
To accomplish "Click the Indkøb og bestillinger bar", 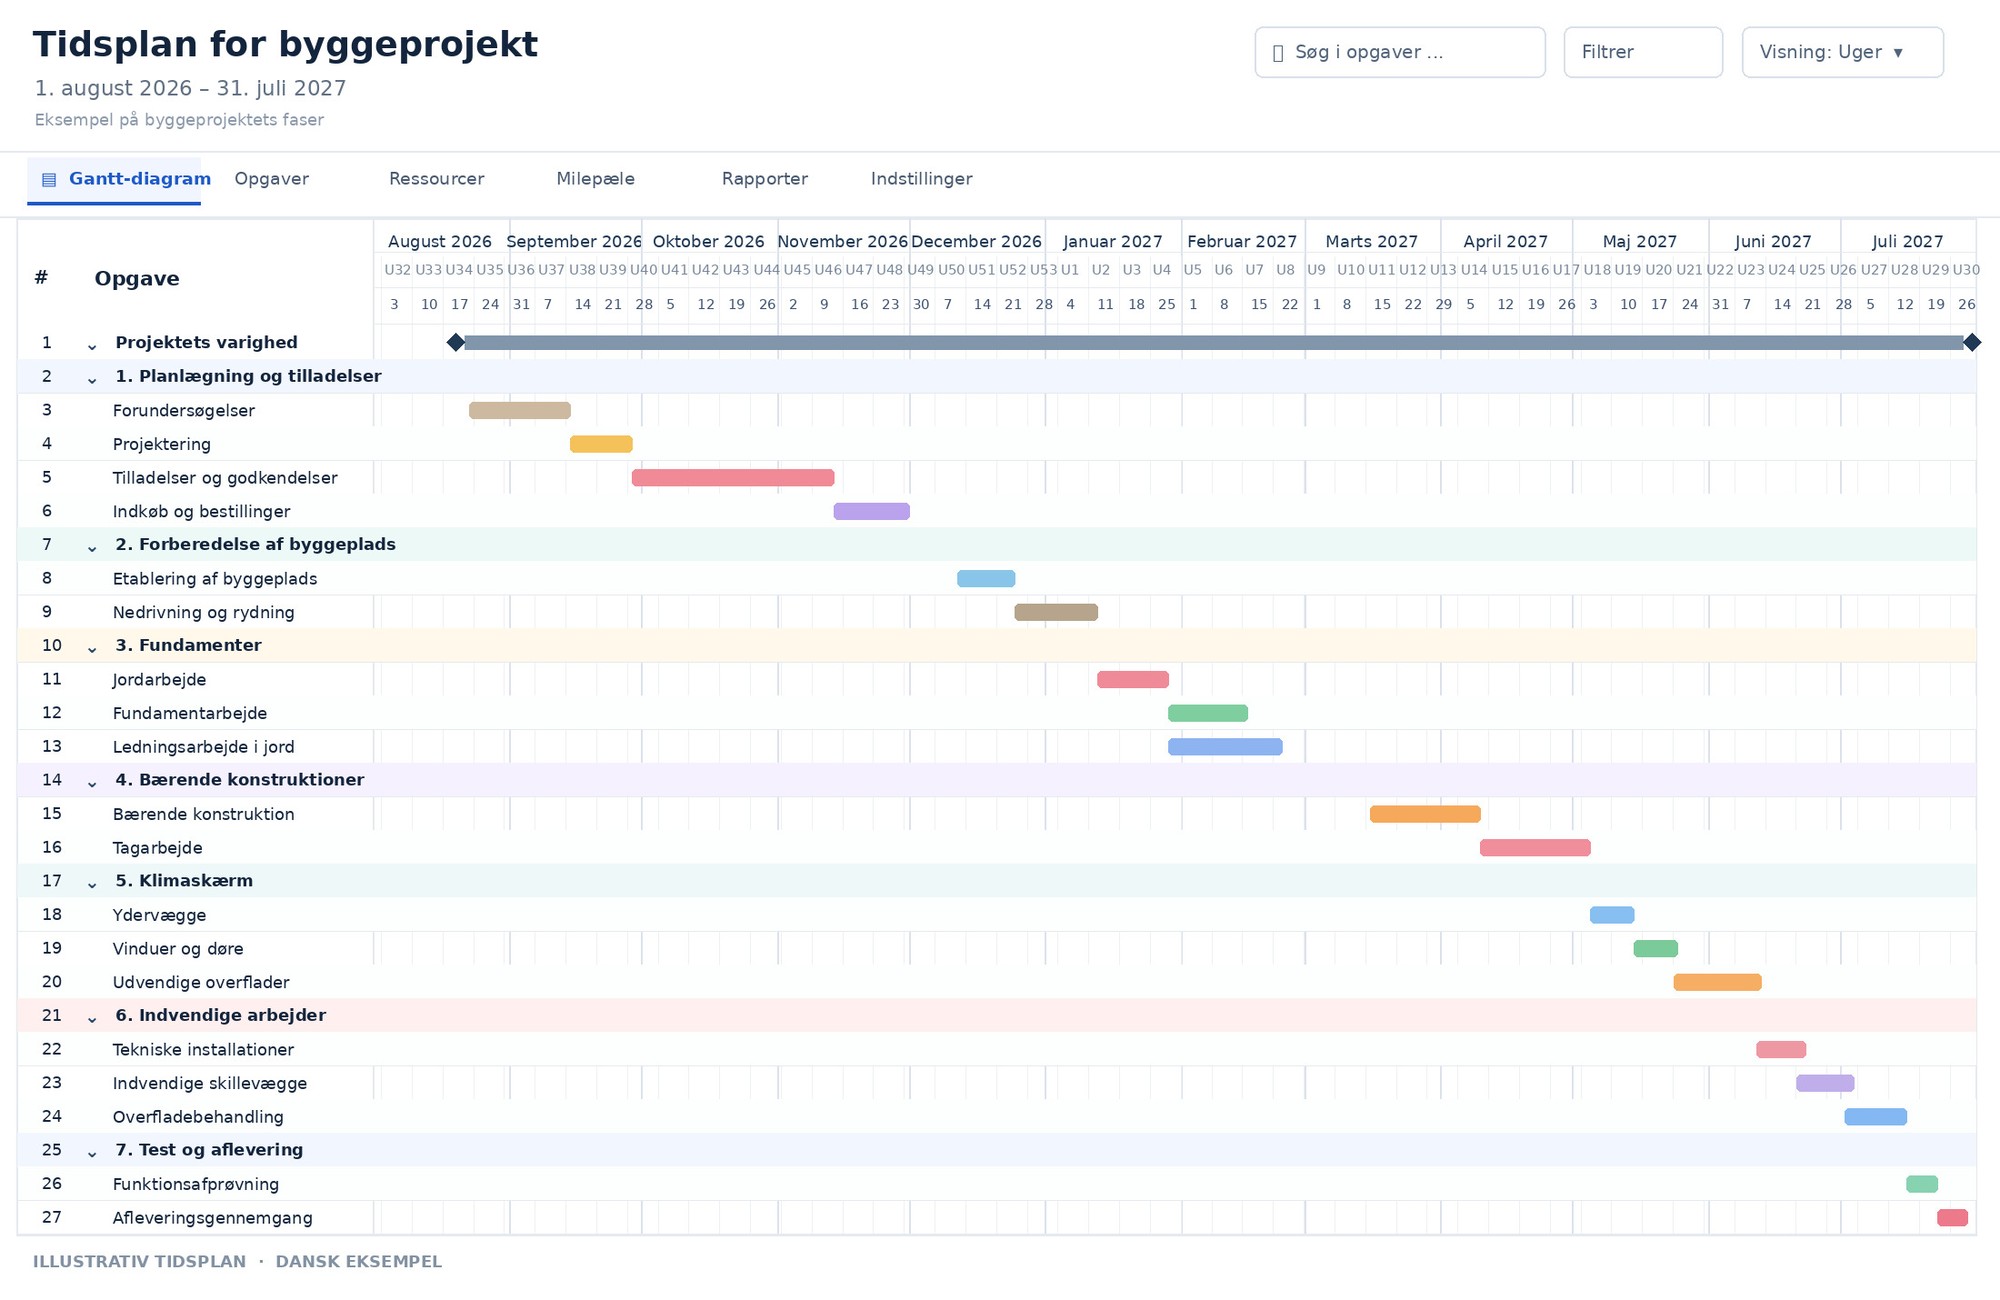I will 872,511.
